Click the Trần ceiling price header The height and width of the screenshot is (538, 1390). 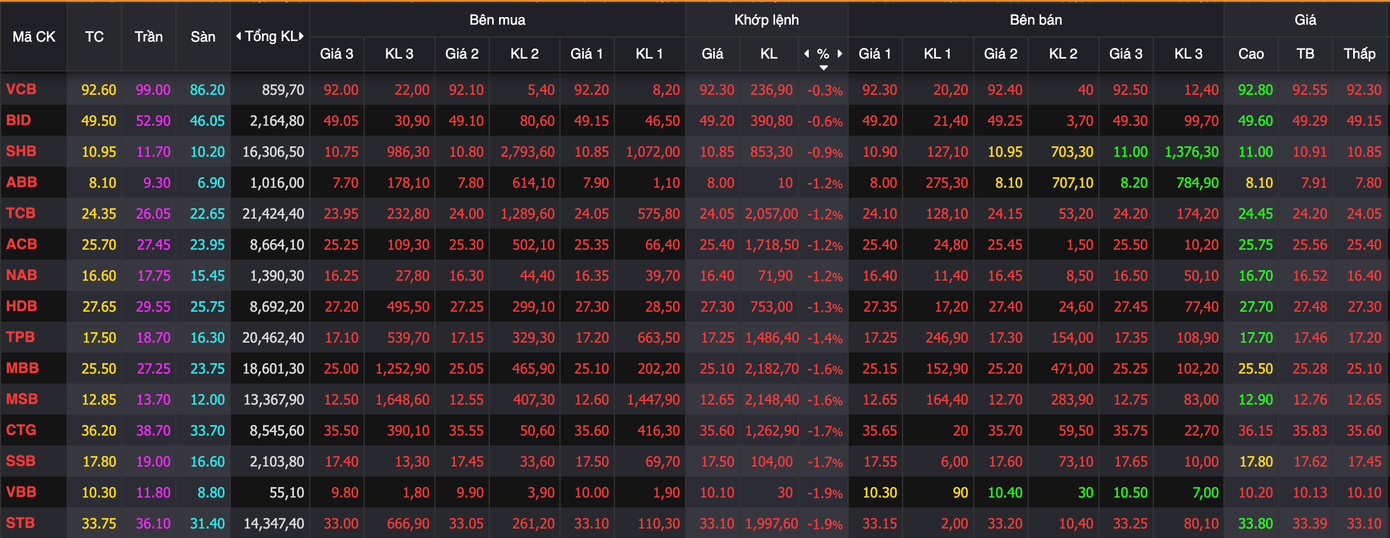tap(148, 37)
